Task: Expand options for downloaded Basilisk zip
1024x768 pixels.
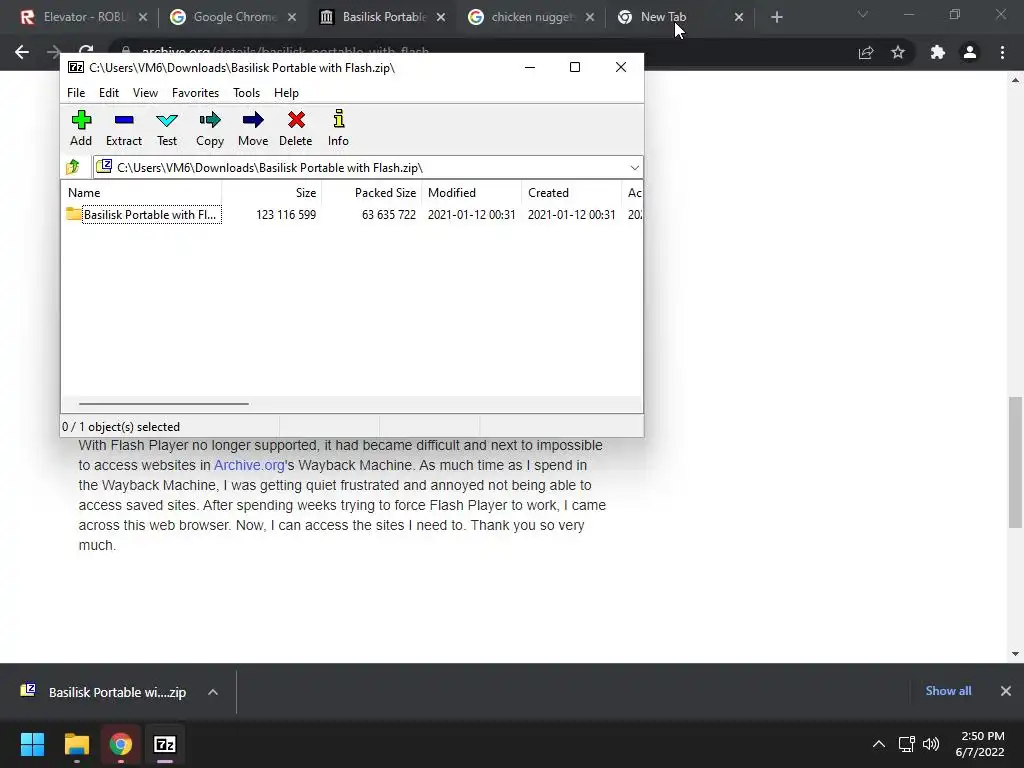Action: (x=213, y=692)
